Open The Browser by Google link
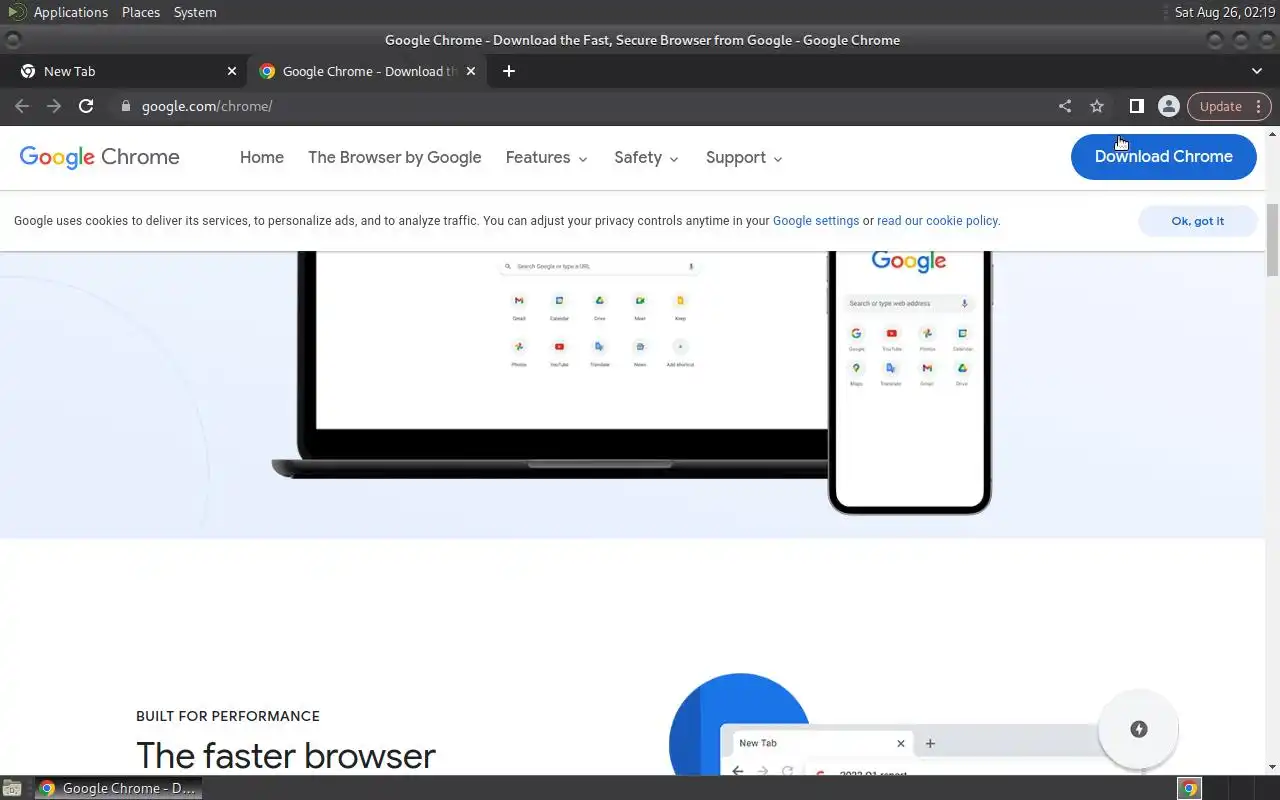The image size is (1280, 800). [395, 157]
